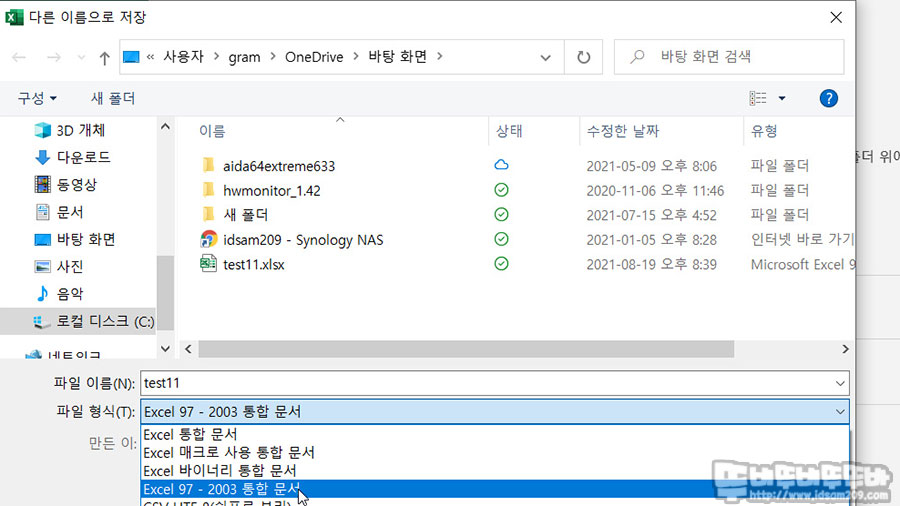Click the 사용자 breadcrumb segment
The image size is (900, 506).
coord(183,57)
